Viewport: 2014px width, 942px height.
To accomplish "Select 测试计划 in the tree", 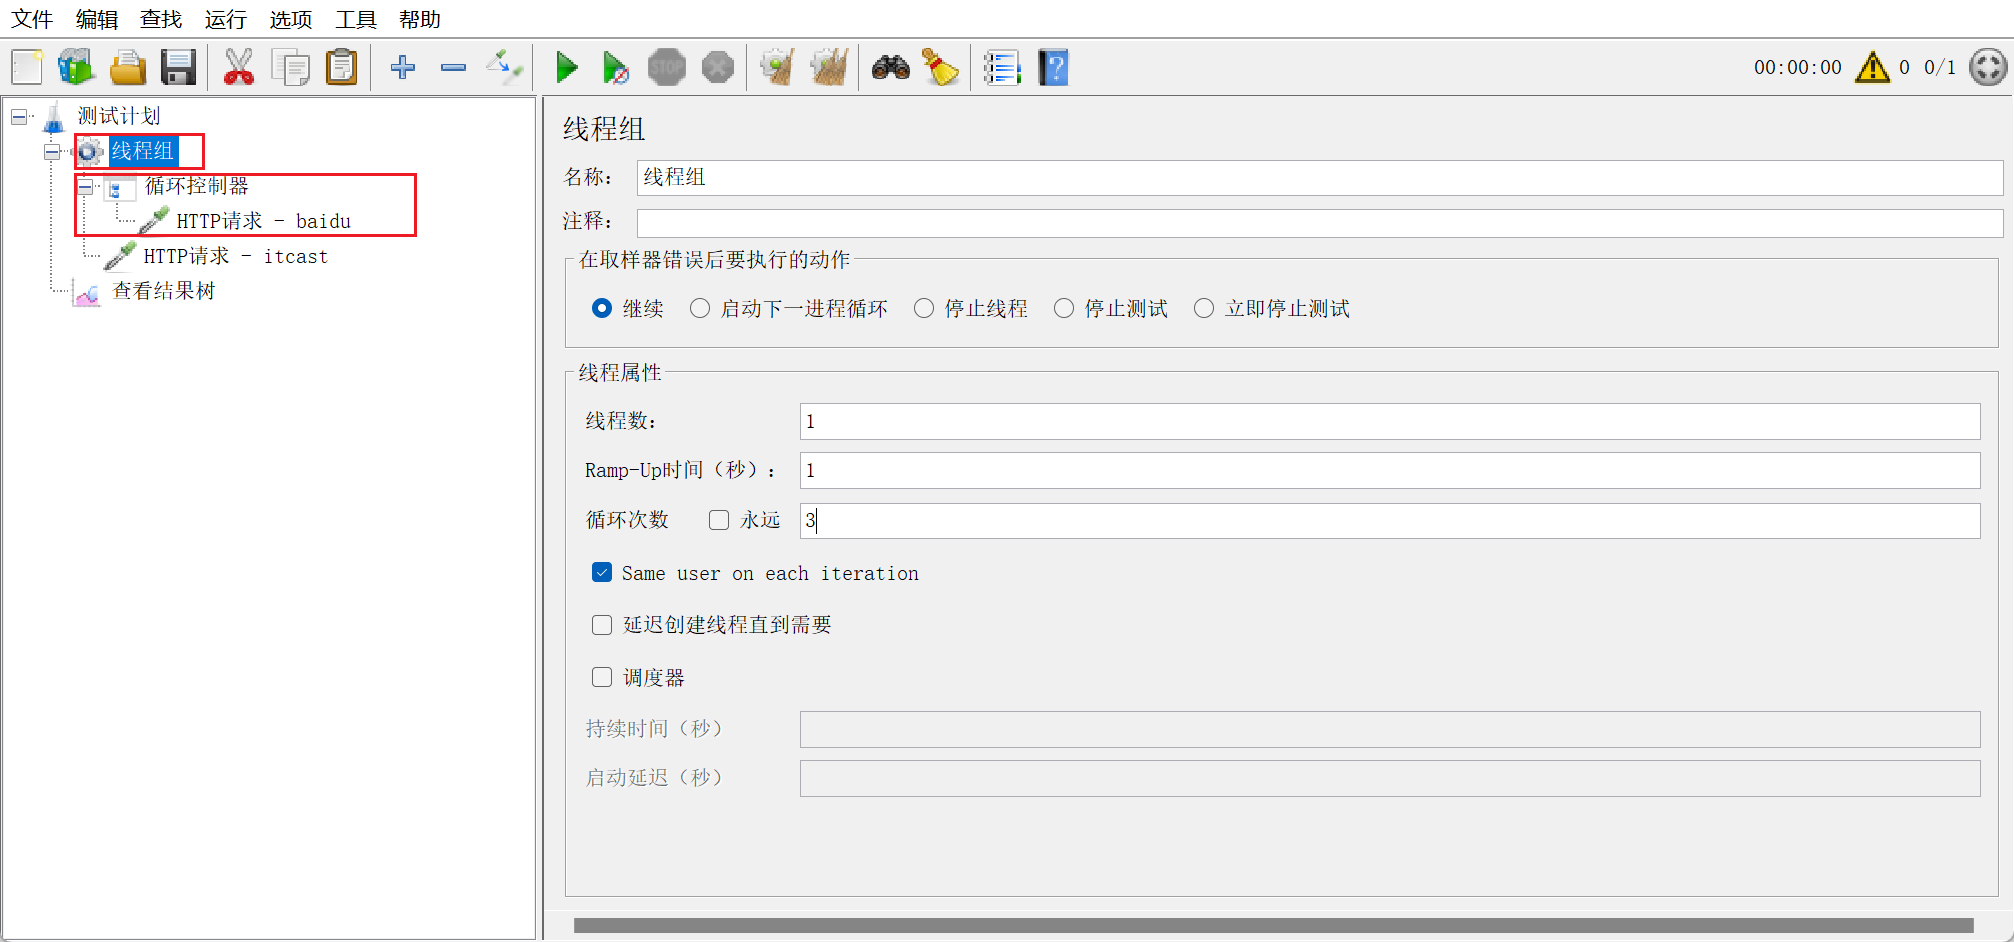I will click(119, 116).
